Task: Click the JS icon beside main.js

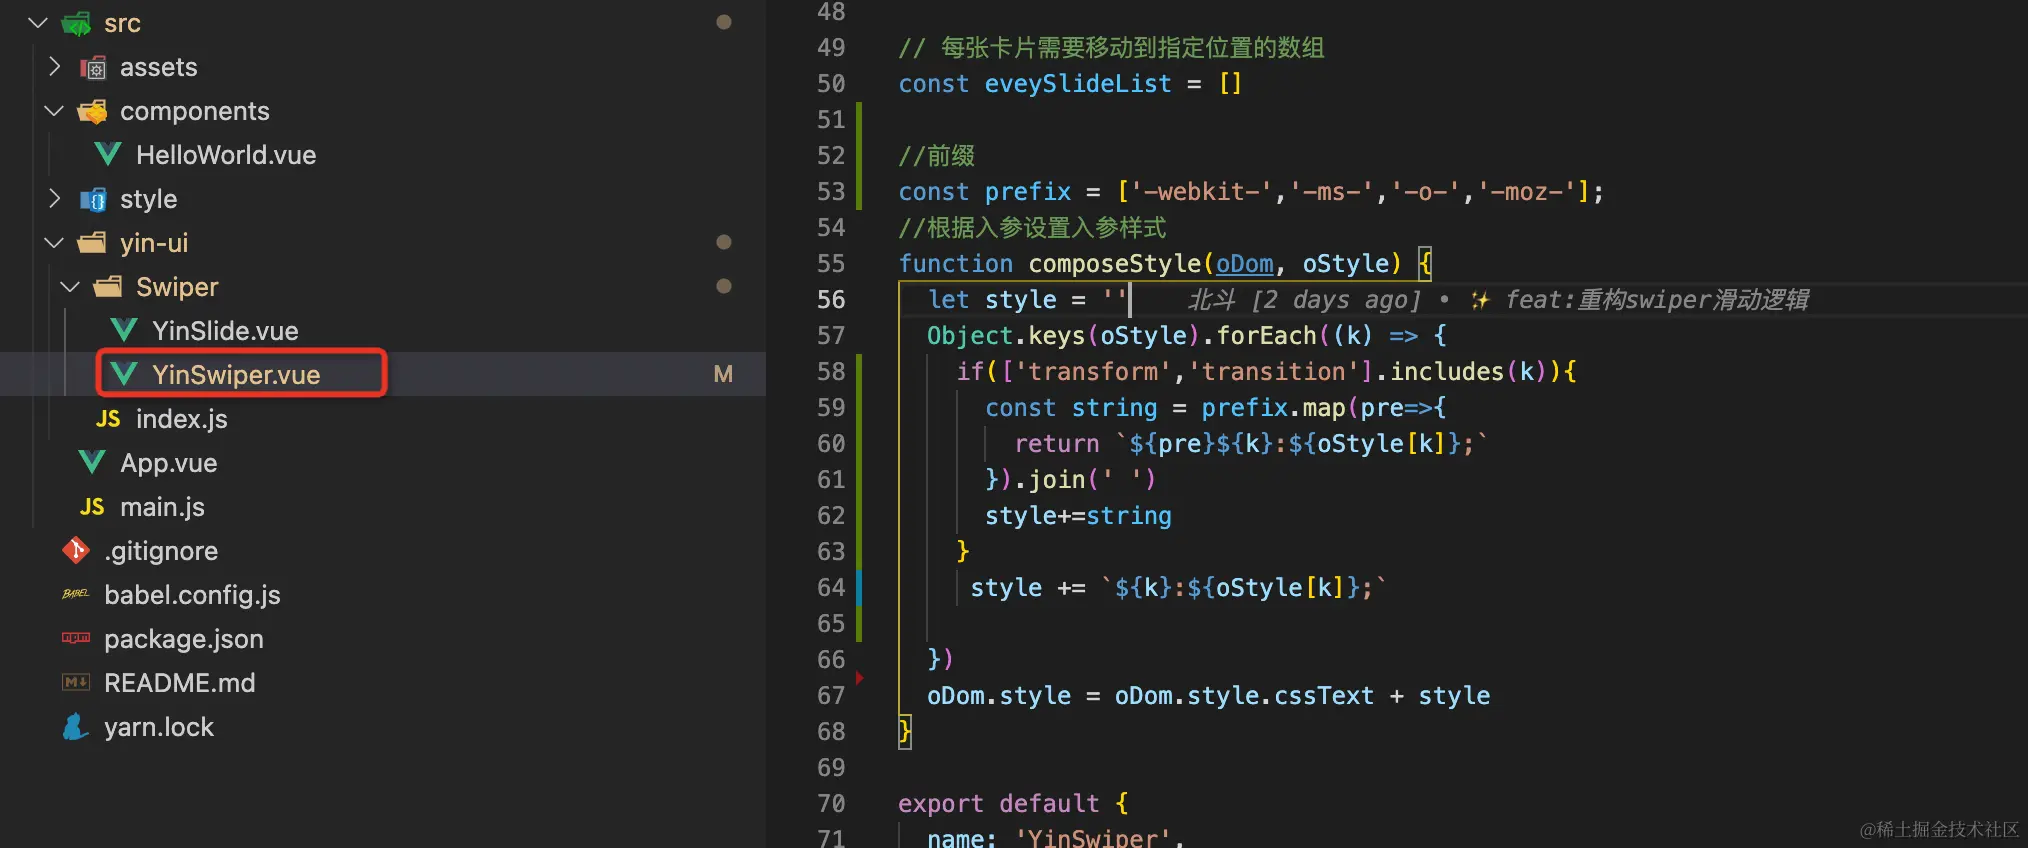Action: click(x=92, y=507)
